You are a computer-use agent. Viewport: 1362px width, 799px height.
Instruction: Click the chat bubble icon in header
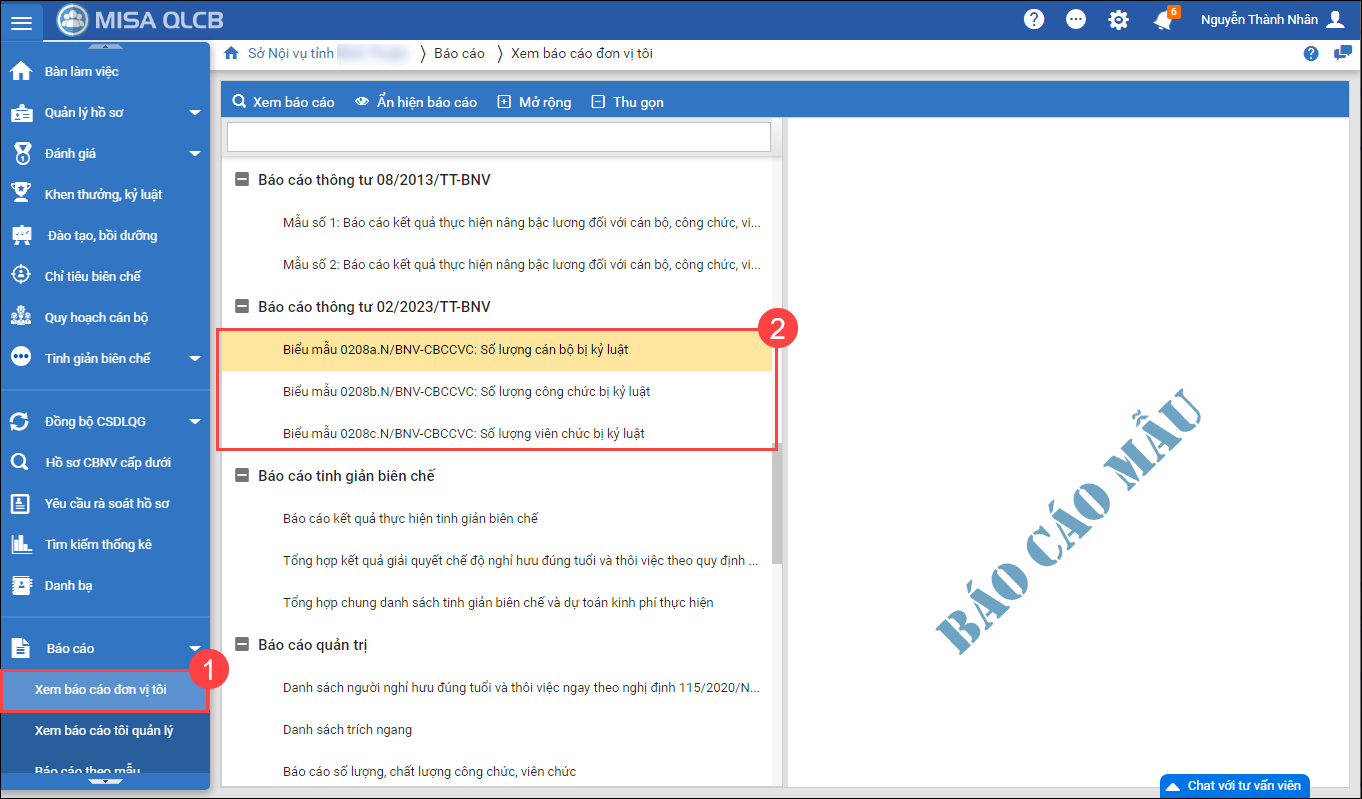1076,20
